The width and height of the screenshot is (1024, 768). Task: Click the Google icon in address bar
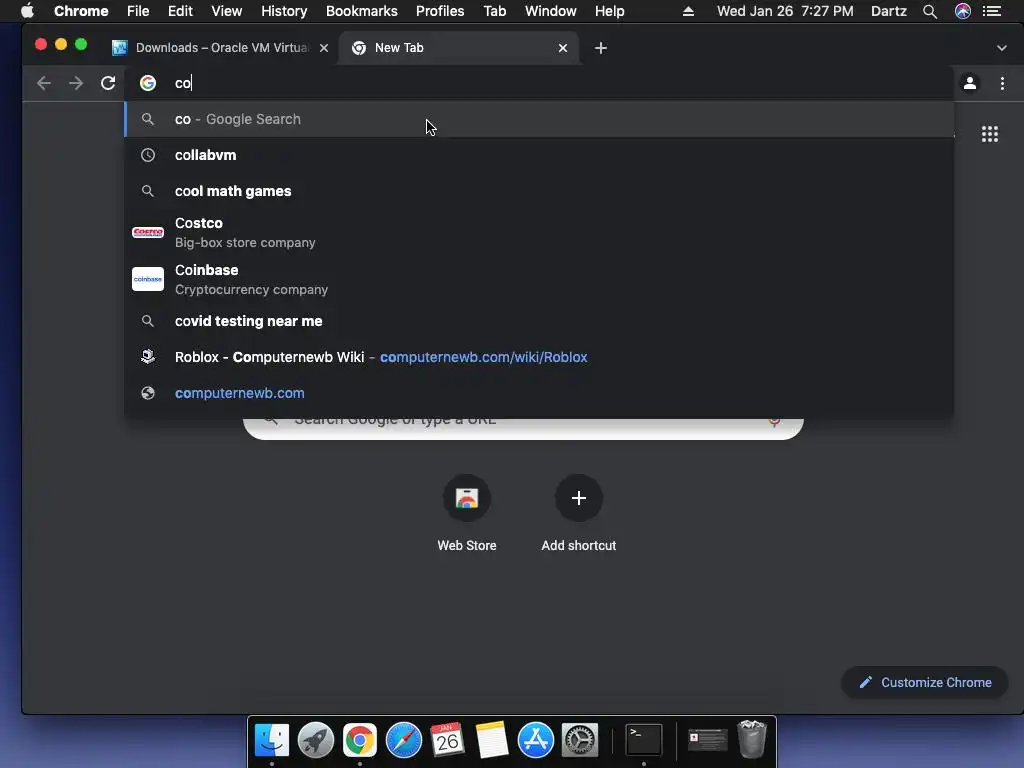pos(148,83)
